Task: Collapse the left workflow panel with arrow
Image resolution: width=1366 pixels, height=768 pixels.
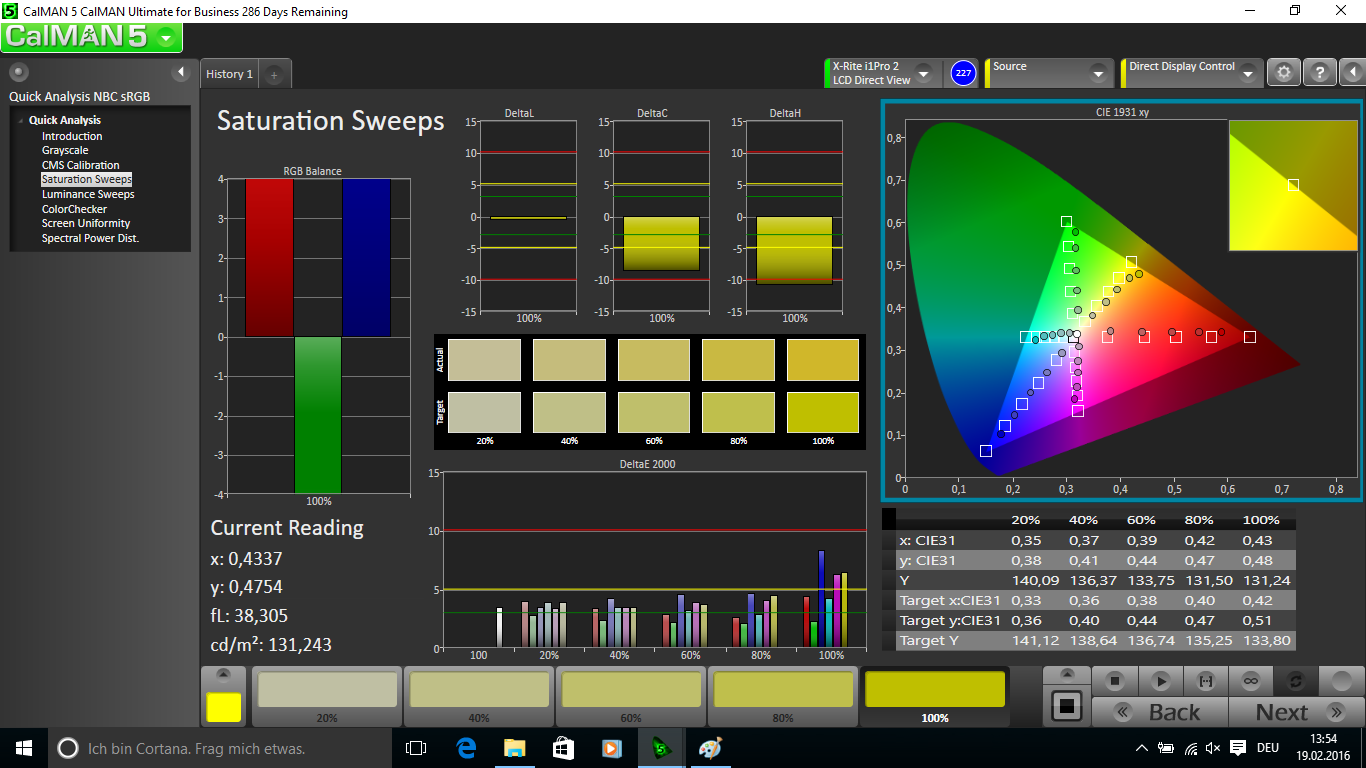Action: coord(181,72)
